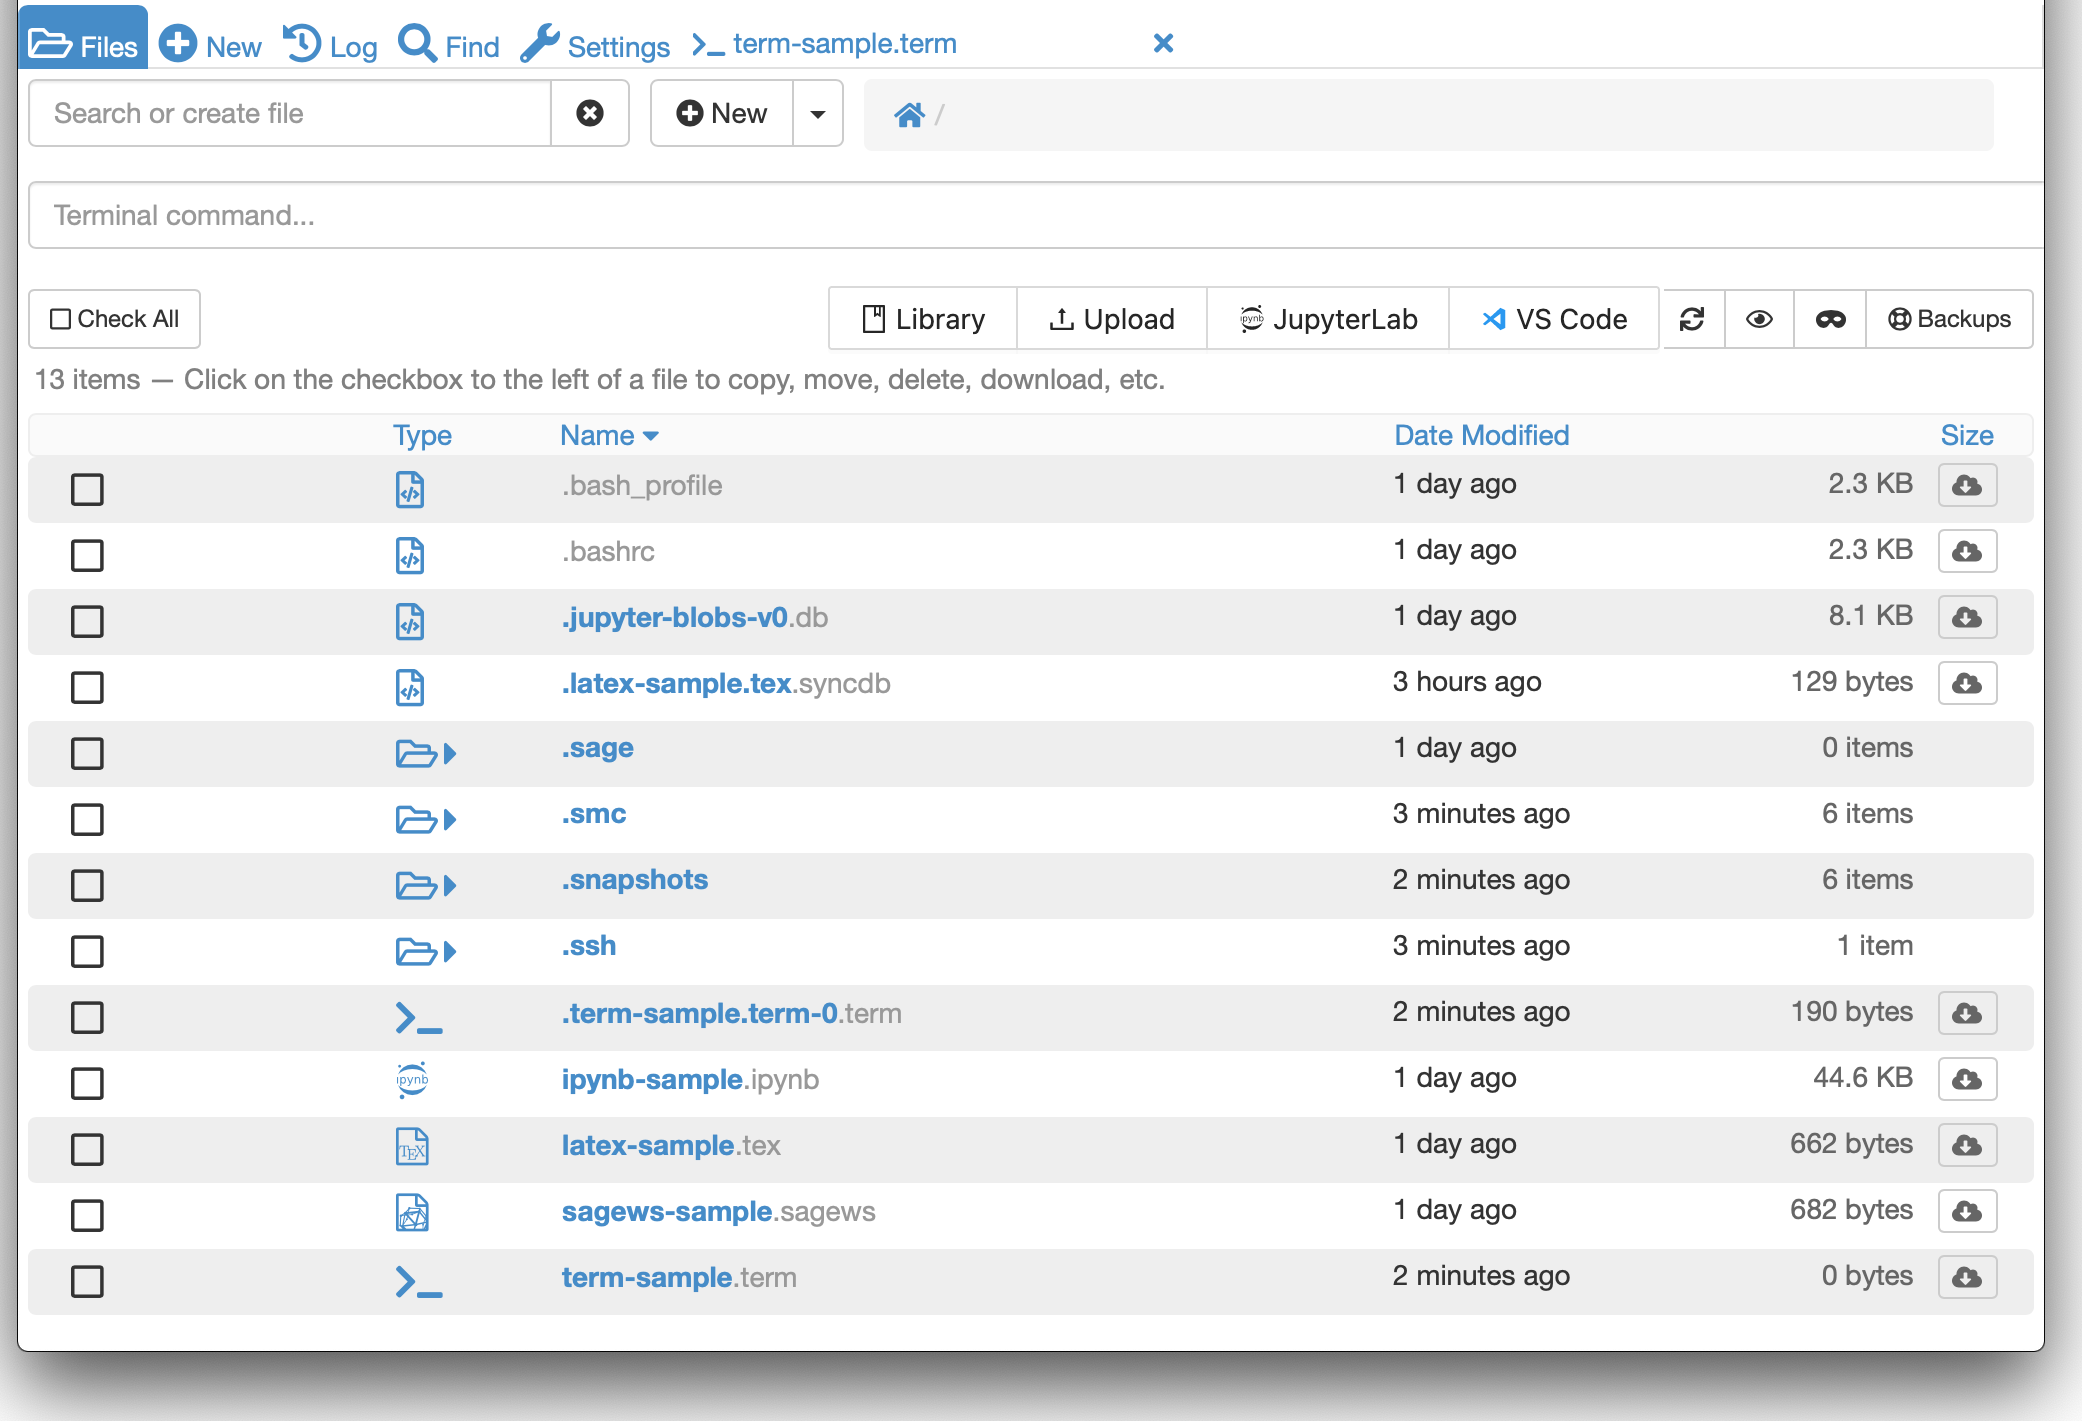Screen dimensions: 2082x1421
Task: Expand the .smc folder icon arrow
Action: pos(450,819)
